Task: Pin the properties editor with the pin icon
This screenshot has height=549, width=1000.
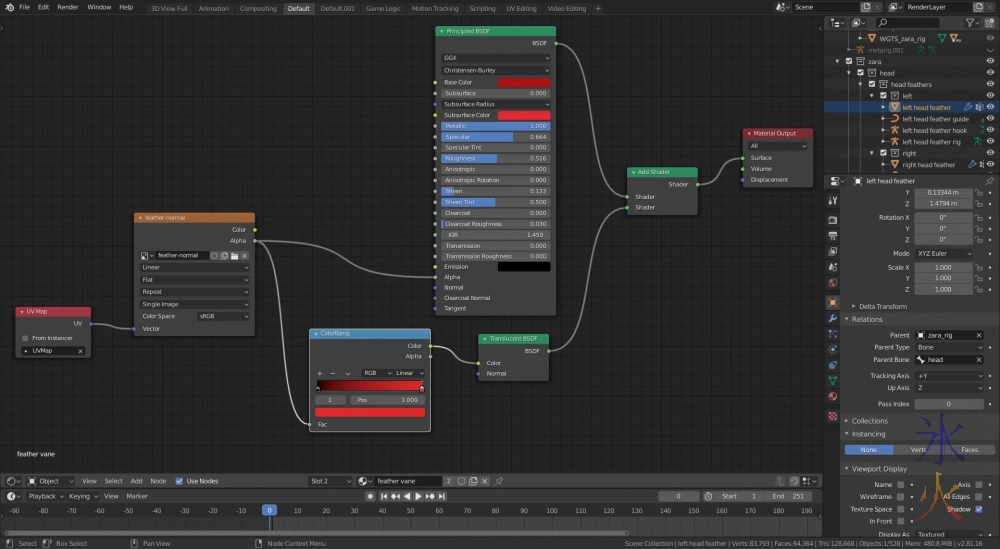Action: [988, 181]
